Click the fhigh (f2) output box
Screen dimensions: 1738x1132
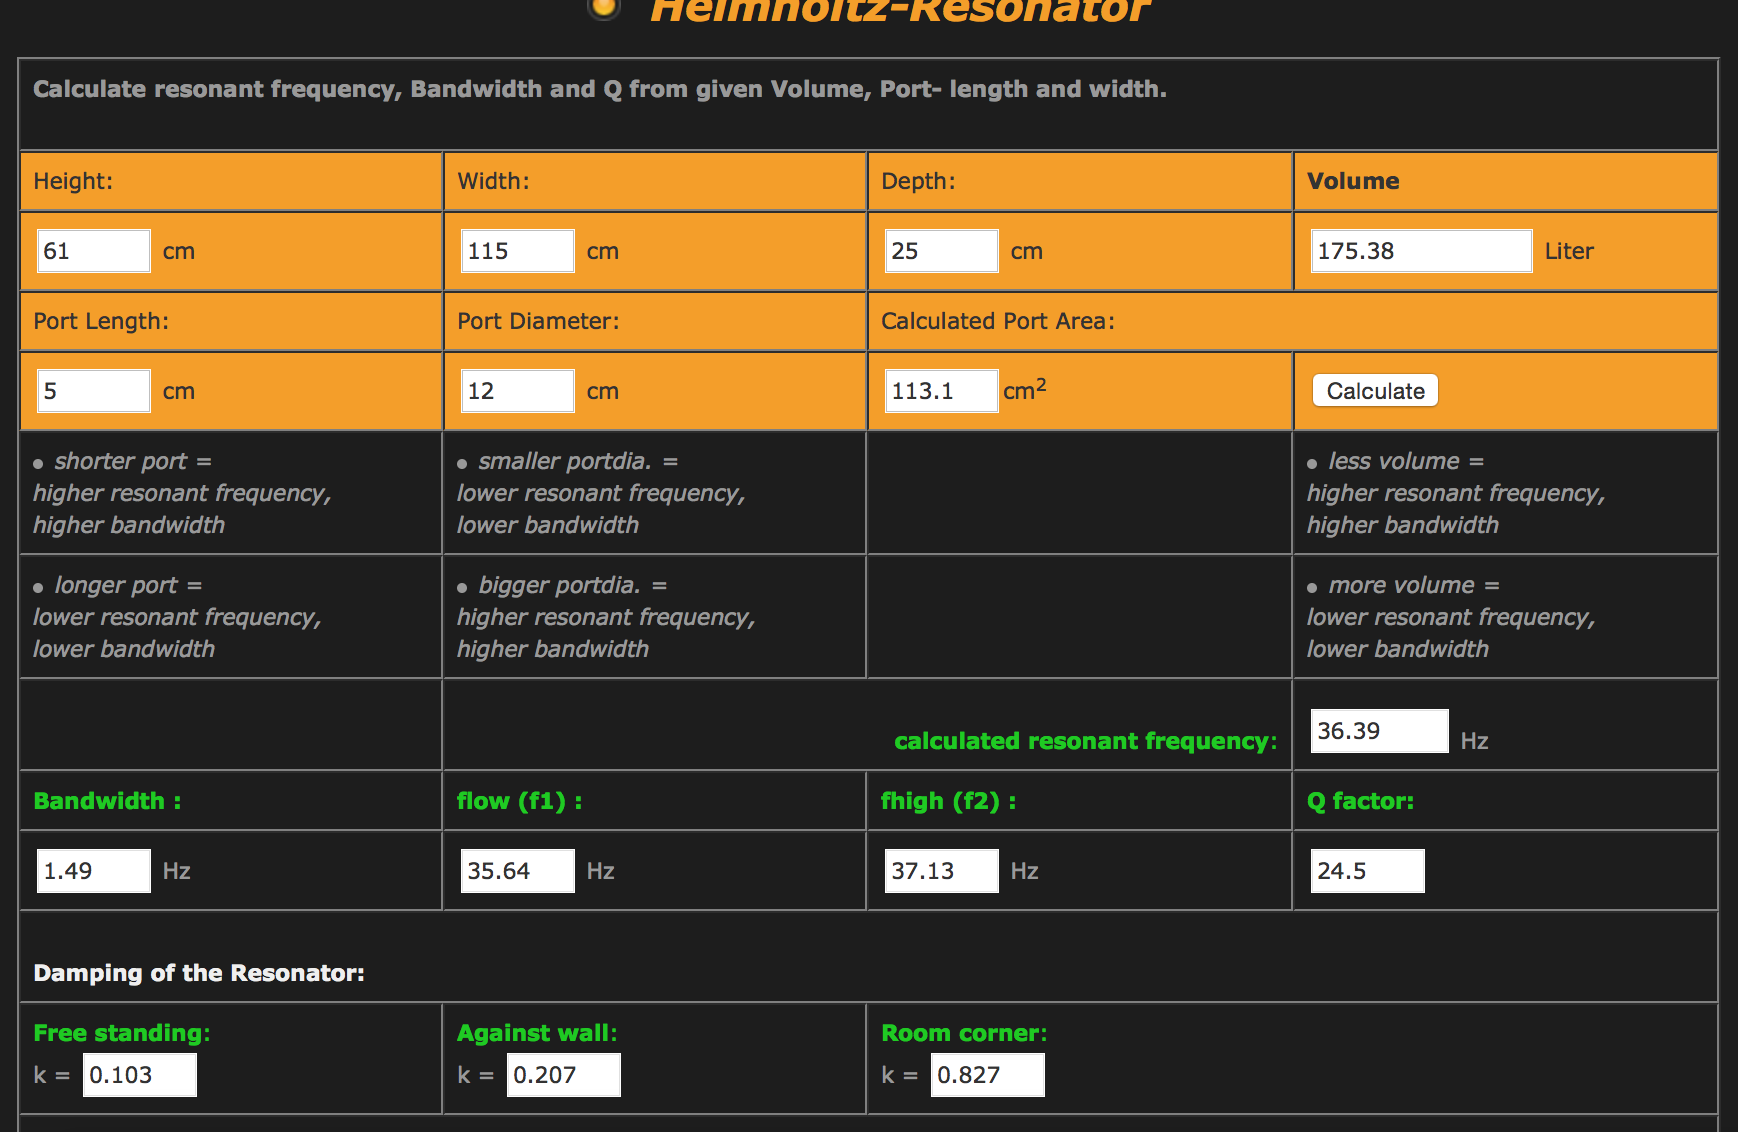[x=941, y=871]
